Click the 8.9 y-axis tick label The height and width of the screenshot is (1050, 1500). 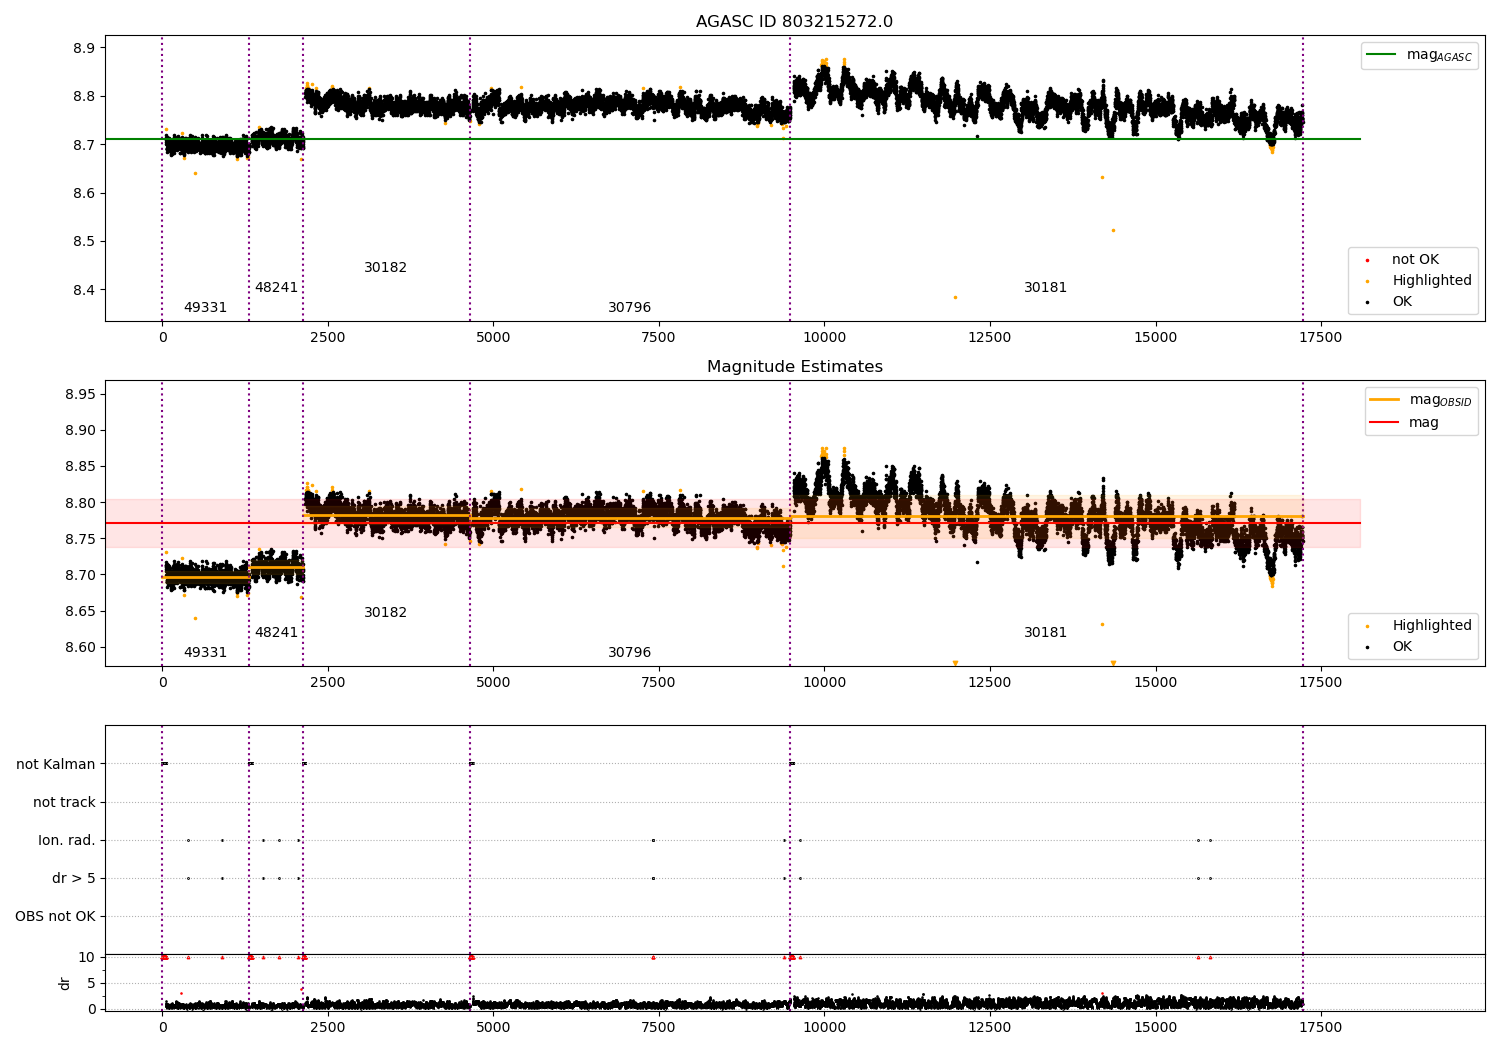coord(84,49)
